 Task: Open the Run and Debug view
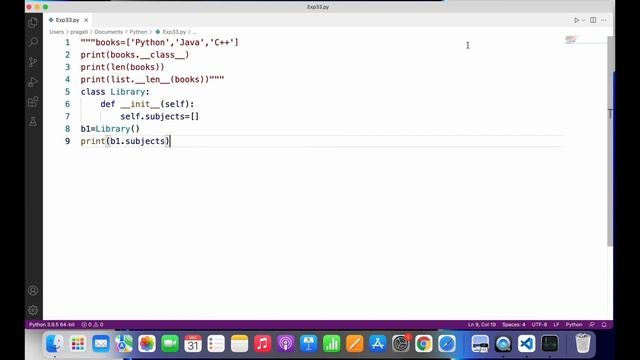click(x=33, y=82)
